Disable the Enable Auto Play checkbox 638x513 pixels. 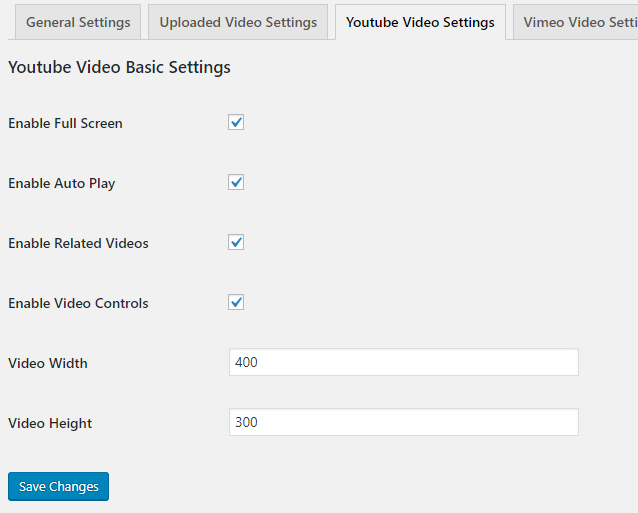(x=237, y=182)
